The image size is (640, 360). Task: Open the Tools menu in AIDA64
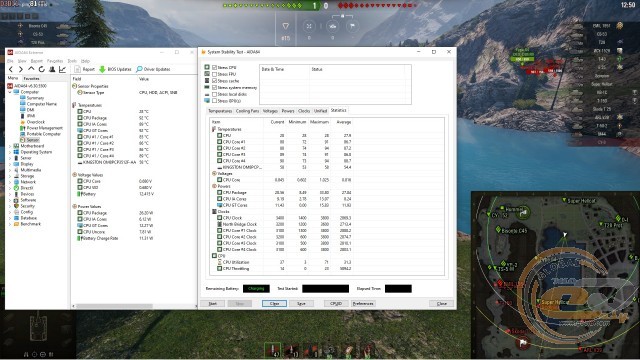click(x=72, y=61)
